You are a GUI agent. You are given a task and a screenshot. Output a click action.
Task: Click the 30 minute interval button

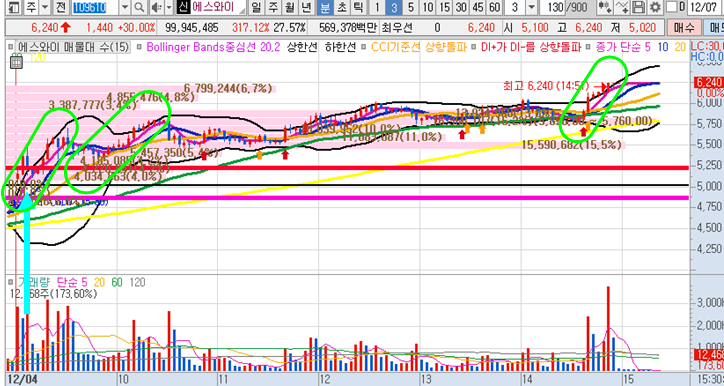click(x=461, y=7)
